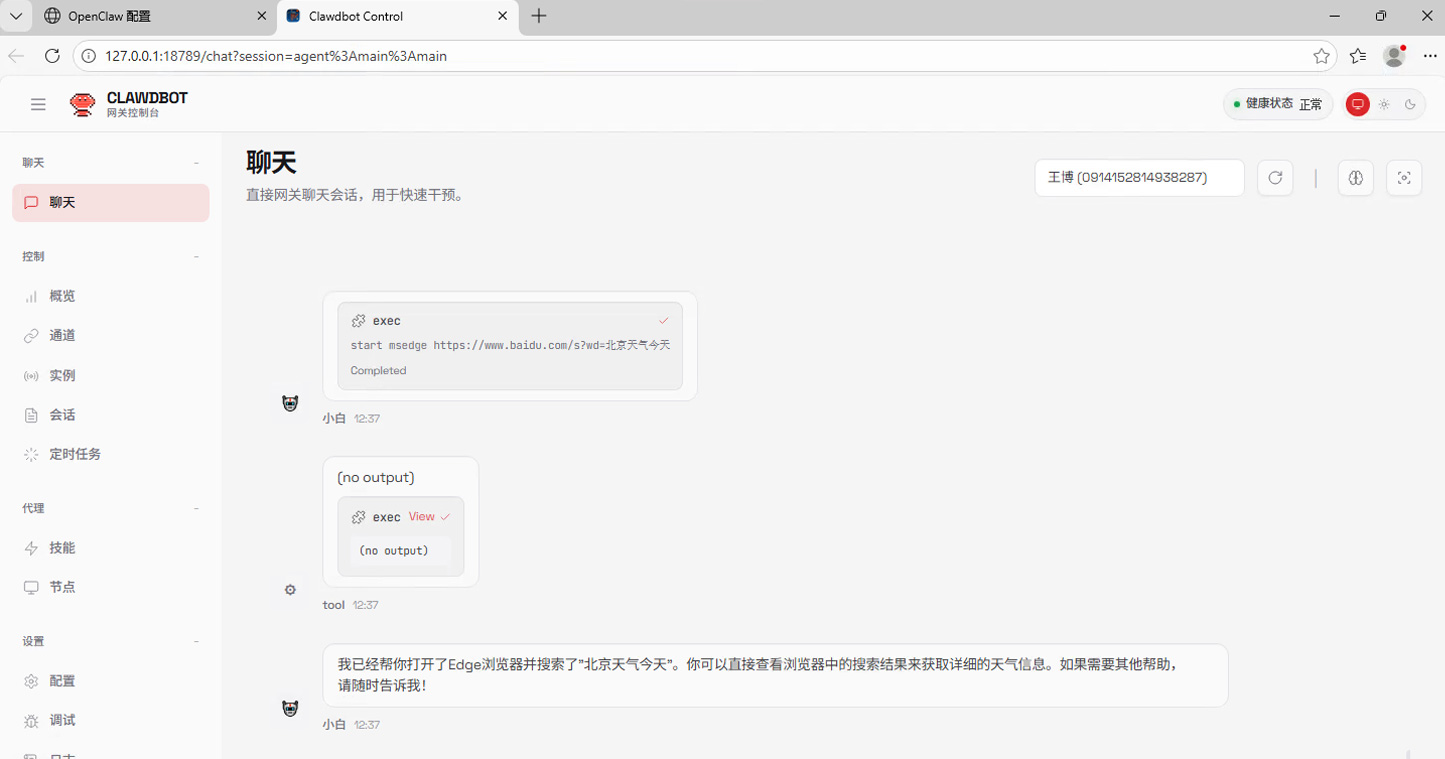This screenshot has width=1445, height=759.
Task: Select the system theme monitor icon
Action: tap(1357, 104)
